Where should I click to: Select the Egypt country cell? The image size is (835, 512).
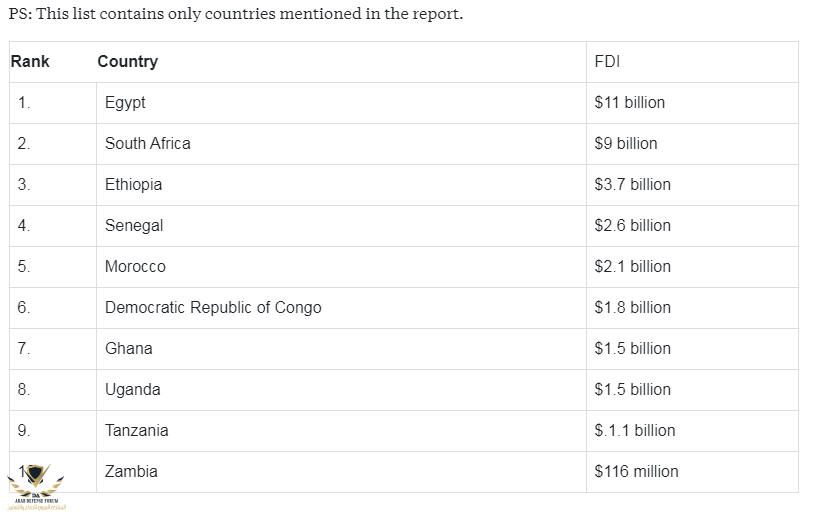click(x=125, y=103)
